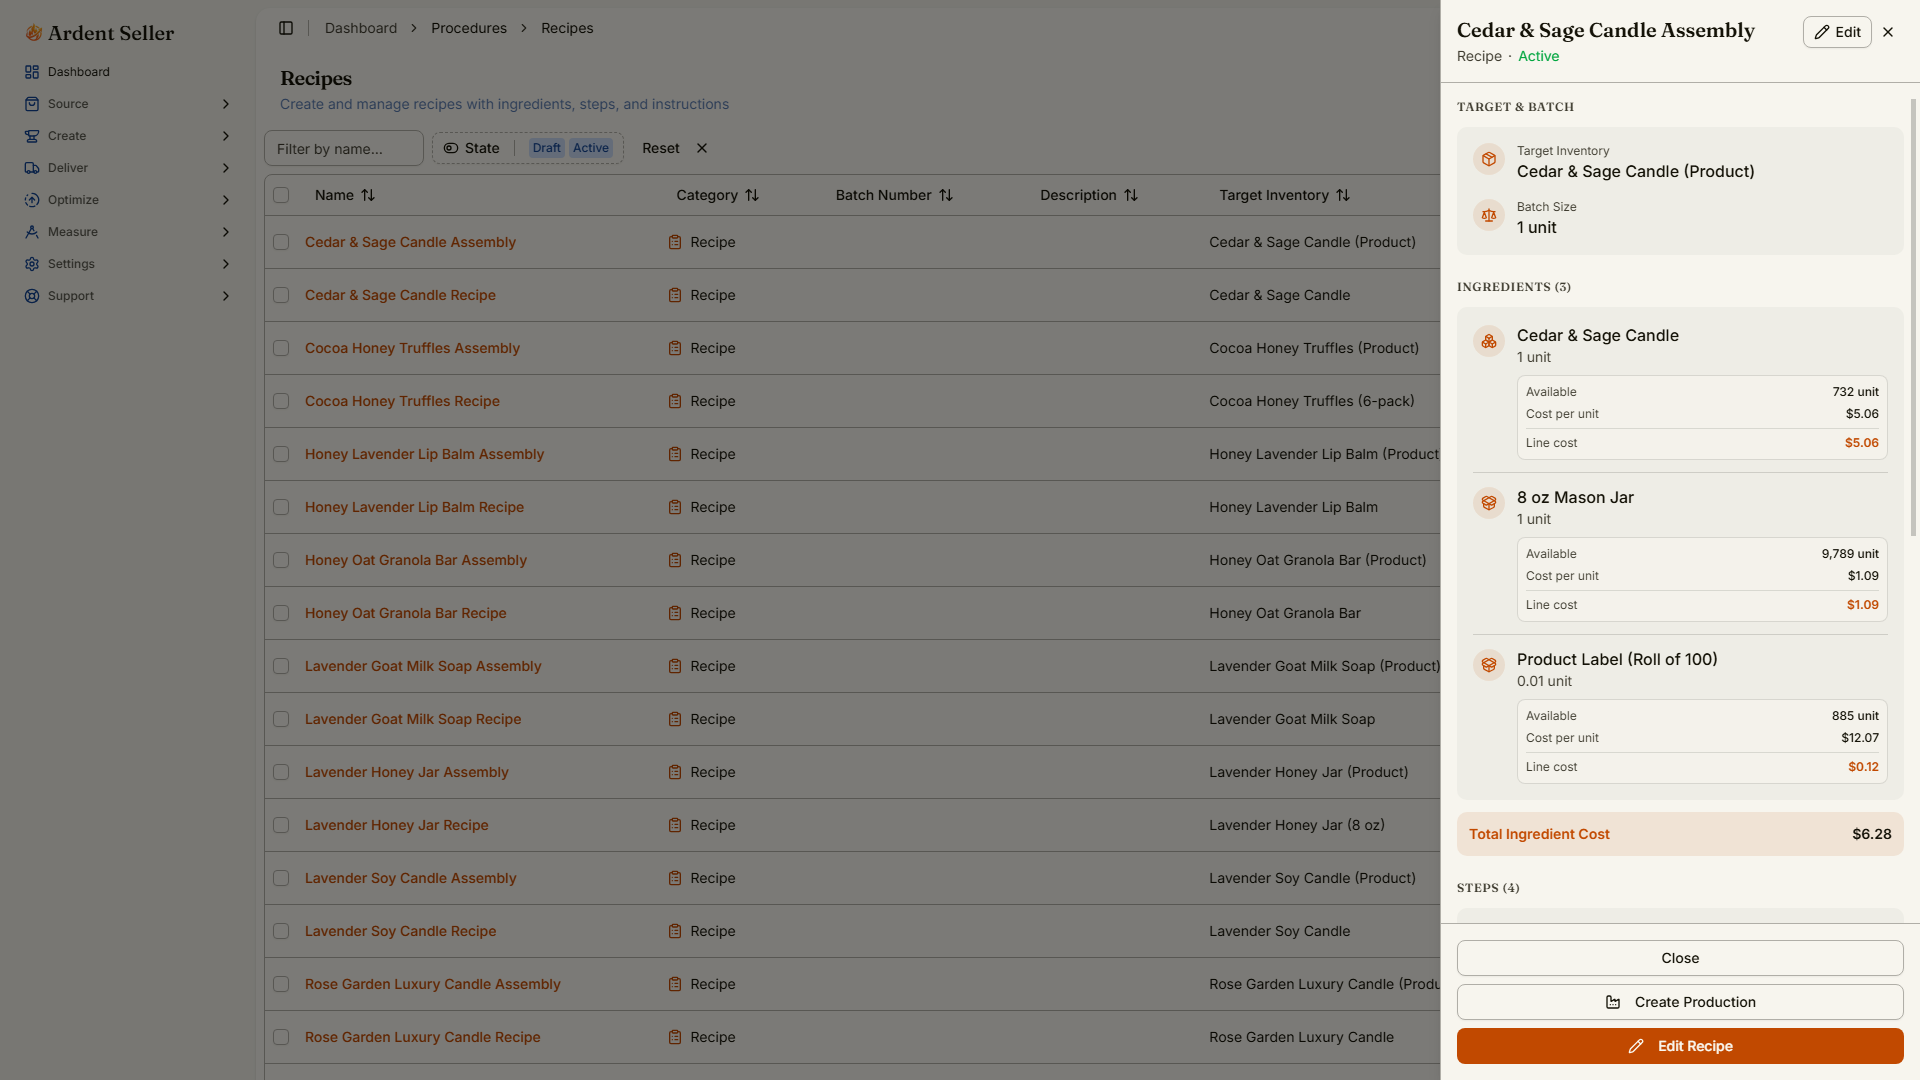This screenshot has width=1920, height=1080.
Task: Click the Support lifebuoy icon
Action: (x=32, y=296)
